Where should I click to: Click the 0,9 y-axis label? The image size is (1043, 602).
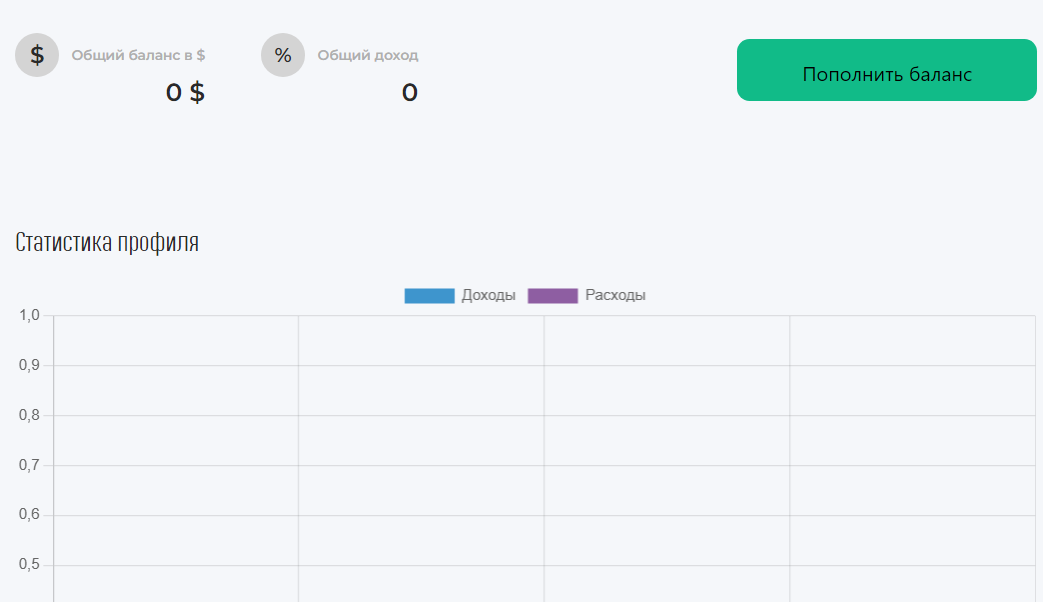coord(29,365)
